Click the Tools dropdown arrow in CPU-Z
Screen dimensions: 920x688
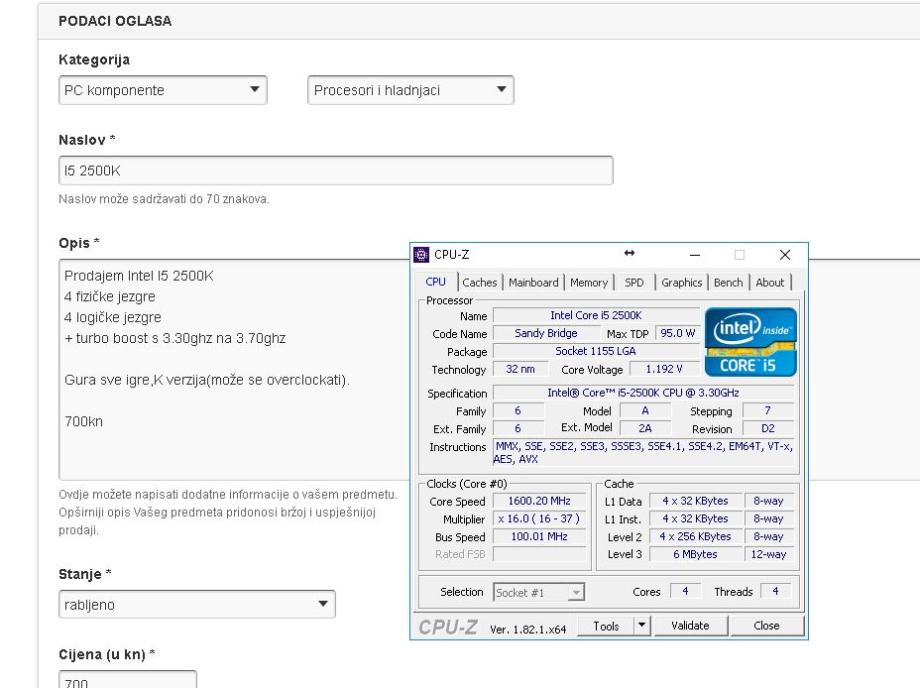[643, 625]
